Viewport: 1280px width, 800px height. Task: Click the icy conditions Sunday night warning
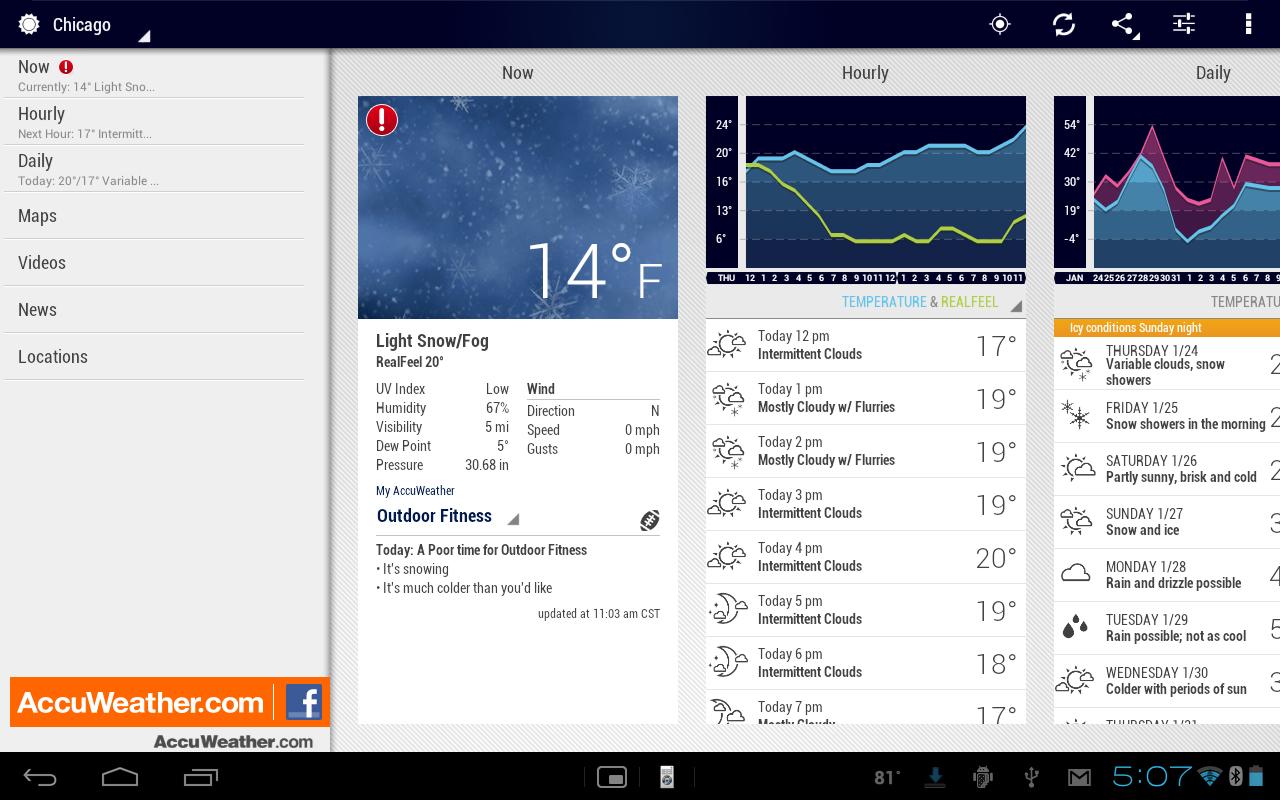coord(1165,327)
